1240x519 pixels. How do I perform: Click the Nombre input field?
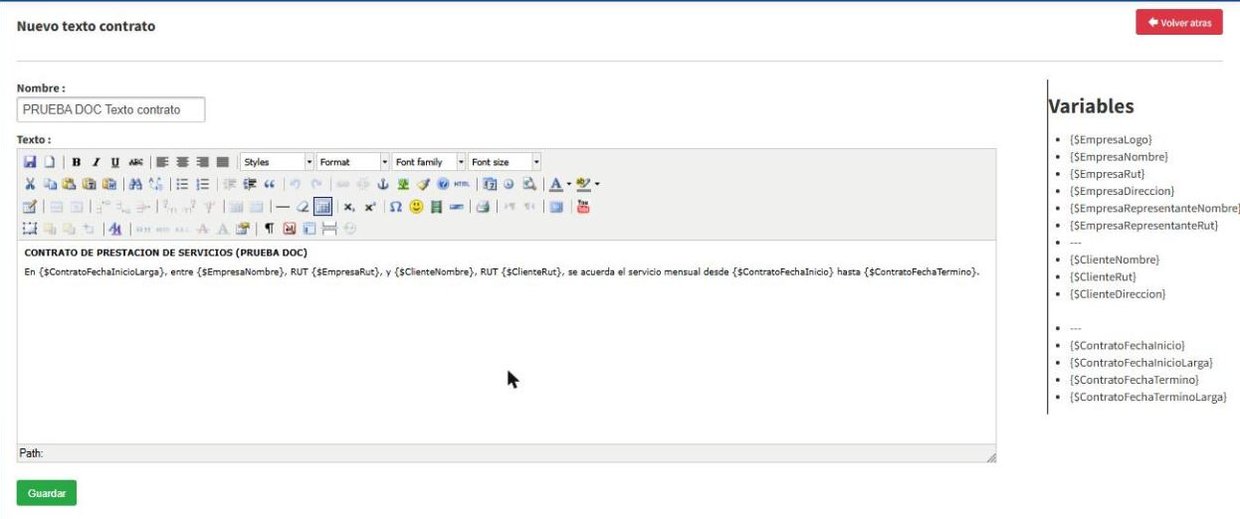click(x=111, y=109)
